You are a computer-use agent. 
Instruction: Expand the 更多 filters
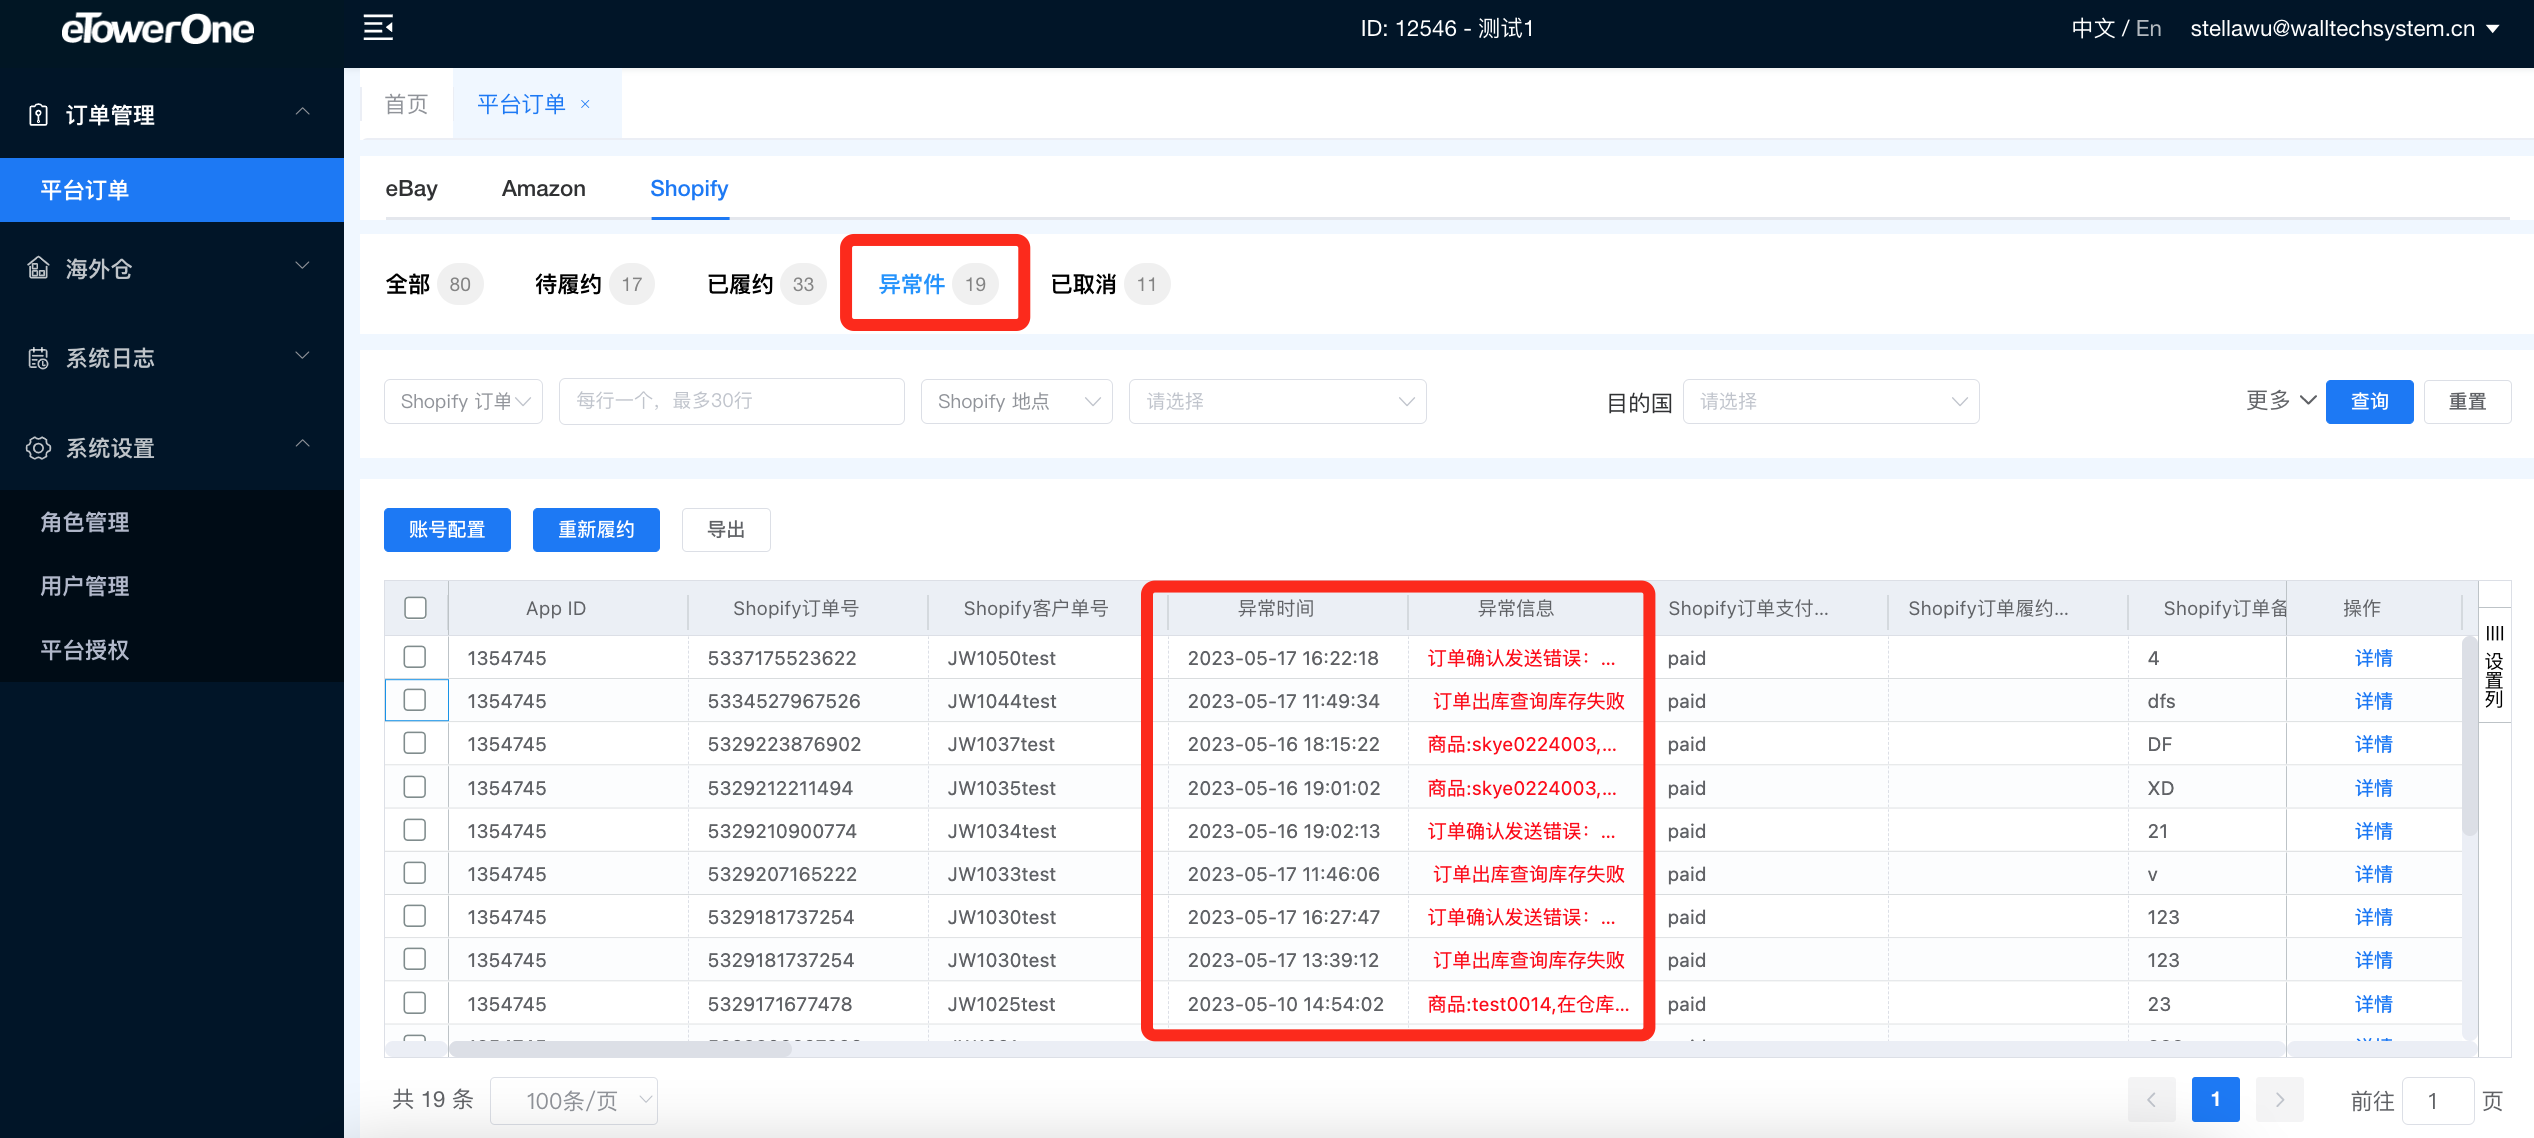coord(2280,400)
